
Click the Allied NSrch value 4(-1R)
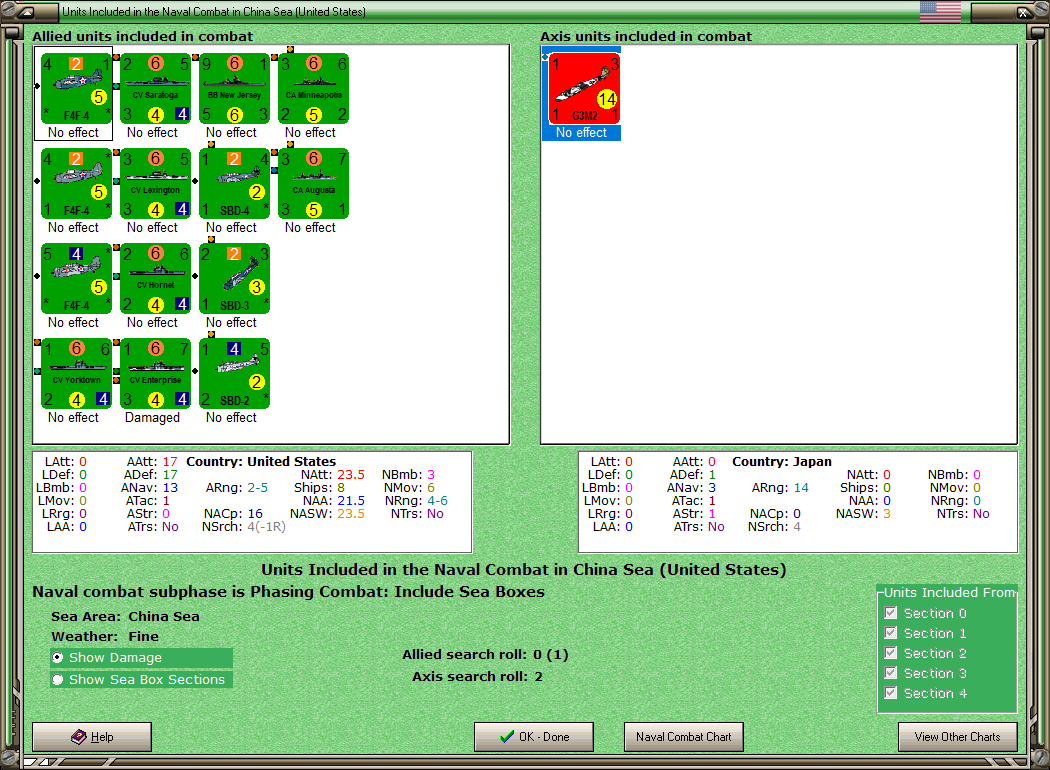pos(267,527)
